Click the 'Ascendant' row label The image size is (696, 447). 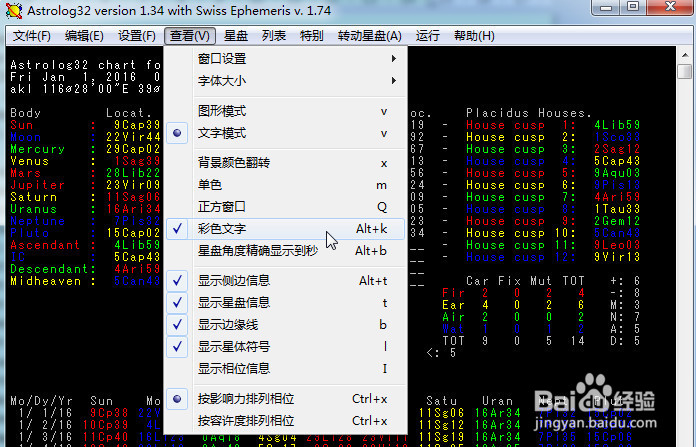point(45,245)
